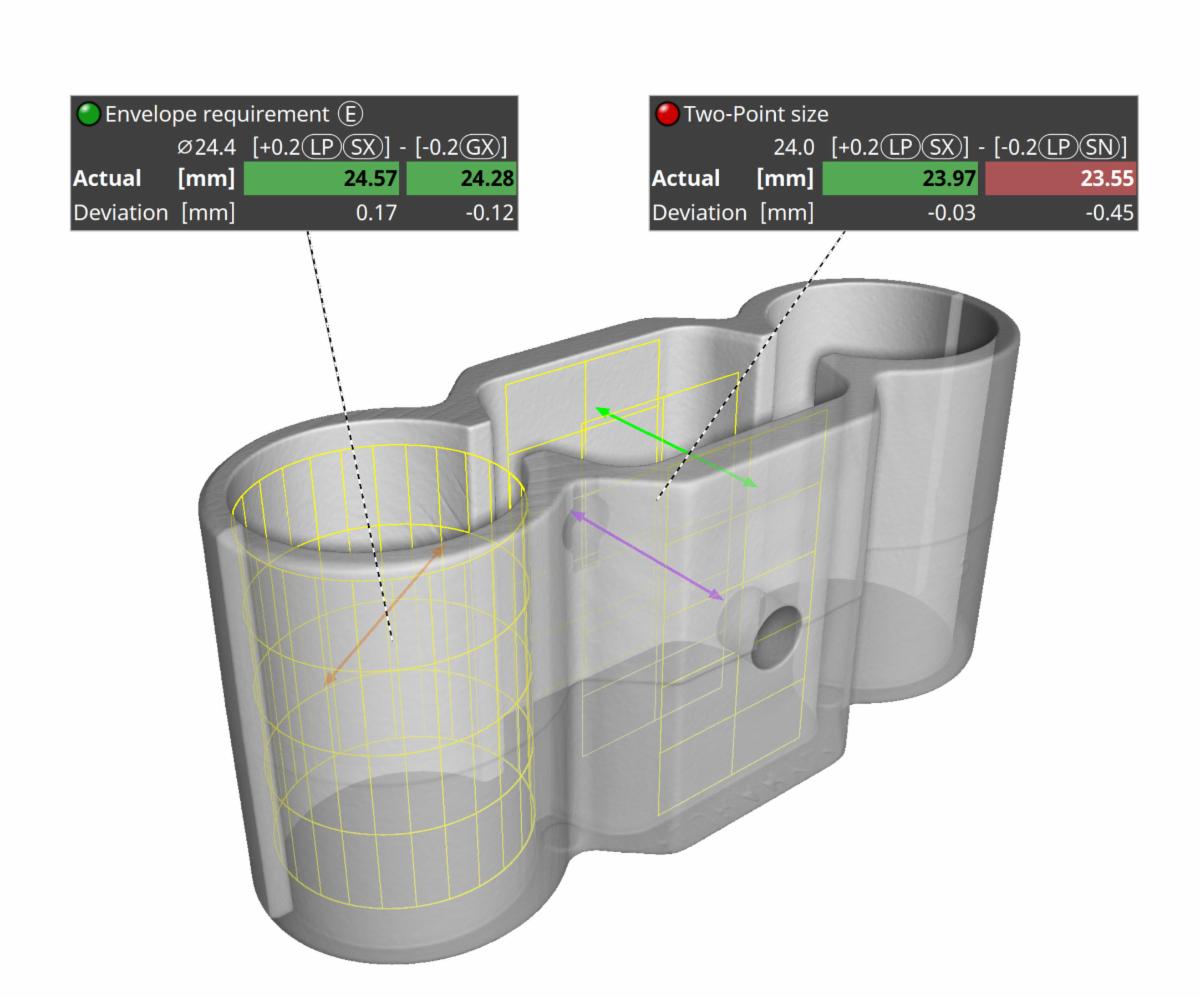The height and width of the screenshot is (998, 1200).
Task: Click the Ø diameter symbol before 24.4
Action: 187,146
